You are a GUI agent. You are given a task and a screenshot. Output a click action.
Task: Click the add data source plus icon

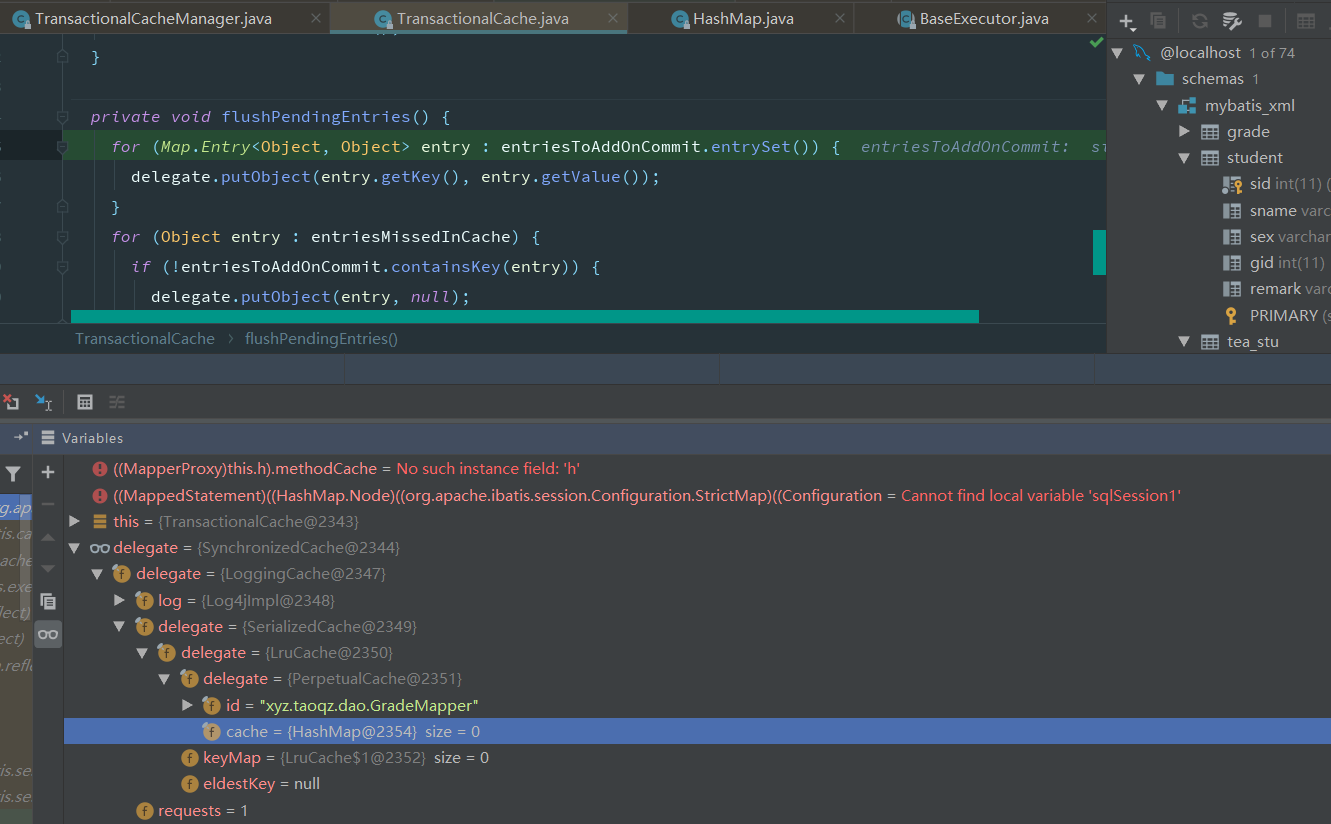coord(1127,21)
